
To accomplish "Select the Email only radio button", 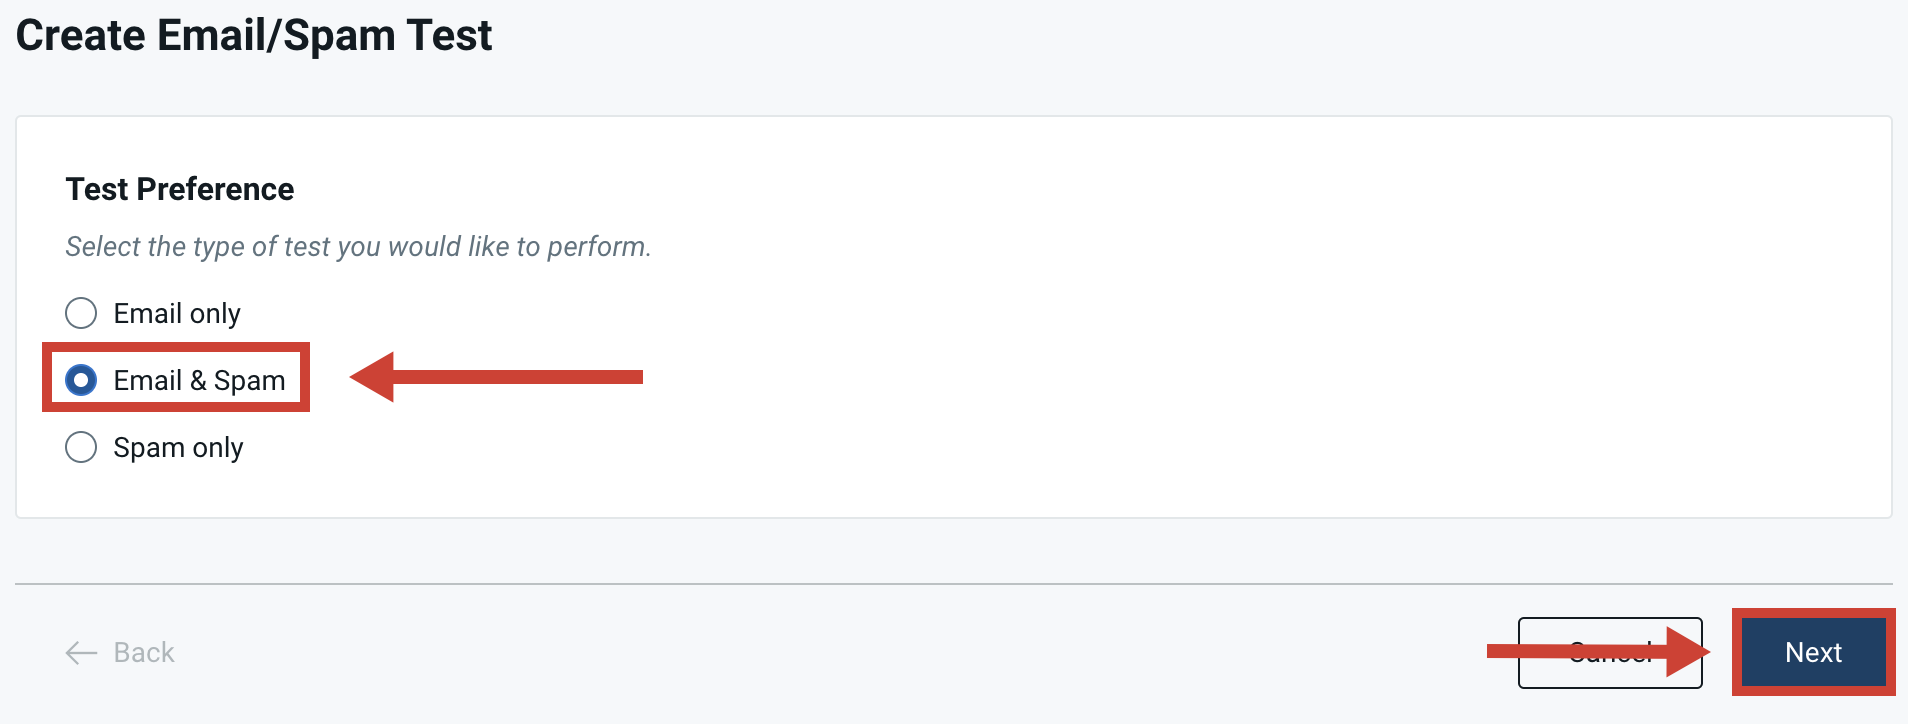I will 81,312.
